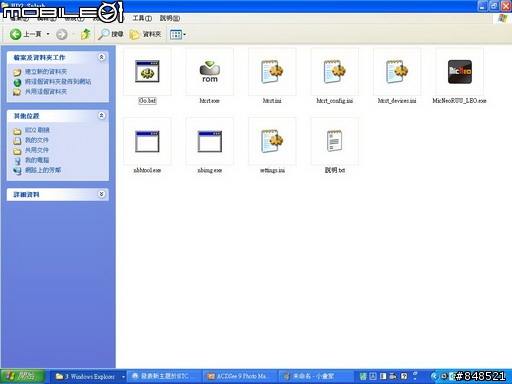Open the 說明 menu

pos(170,18)
